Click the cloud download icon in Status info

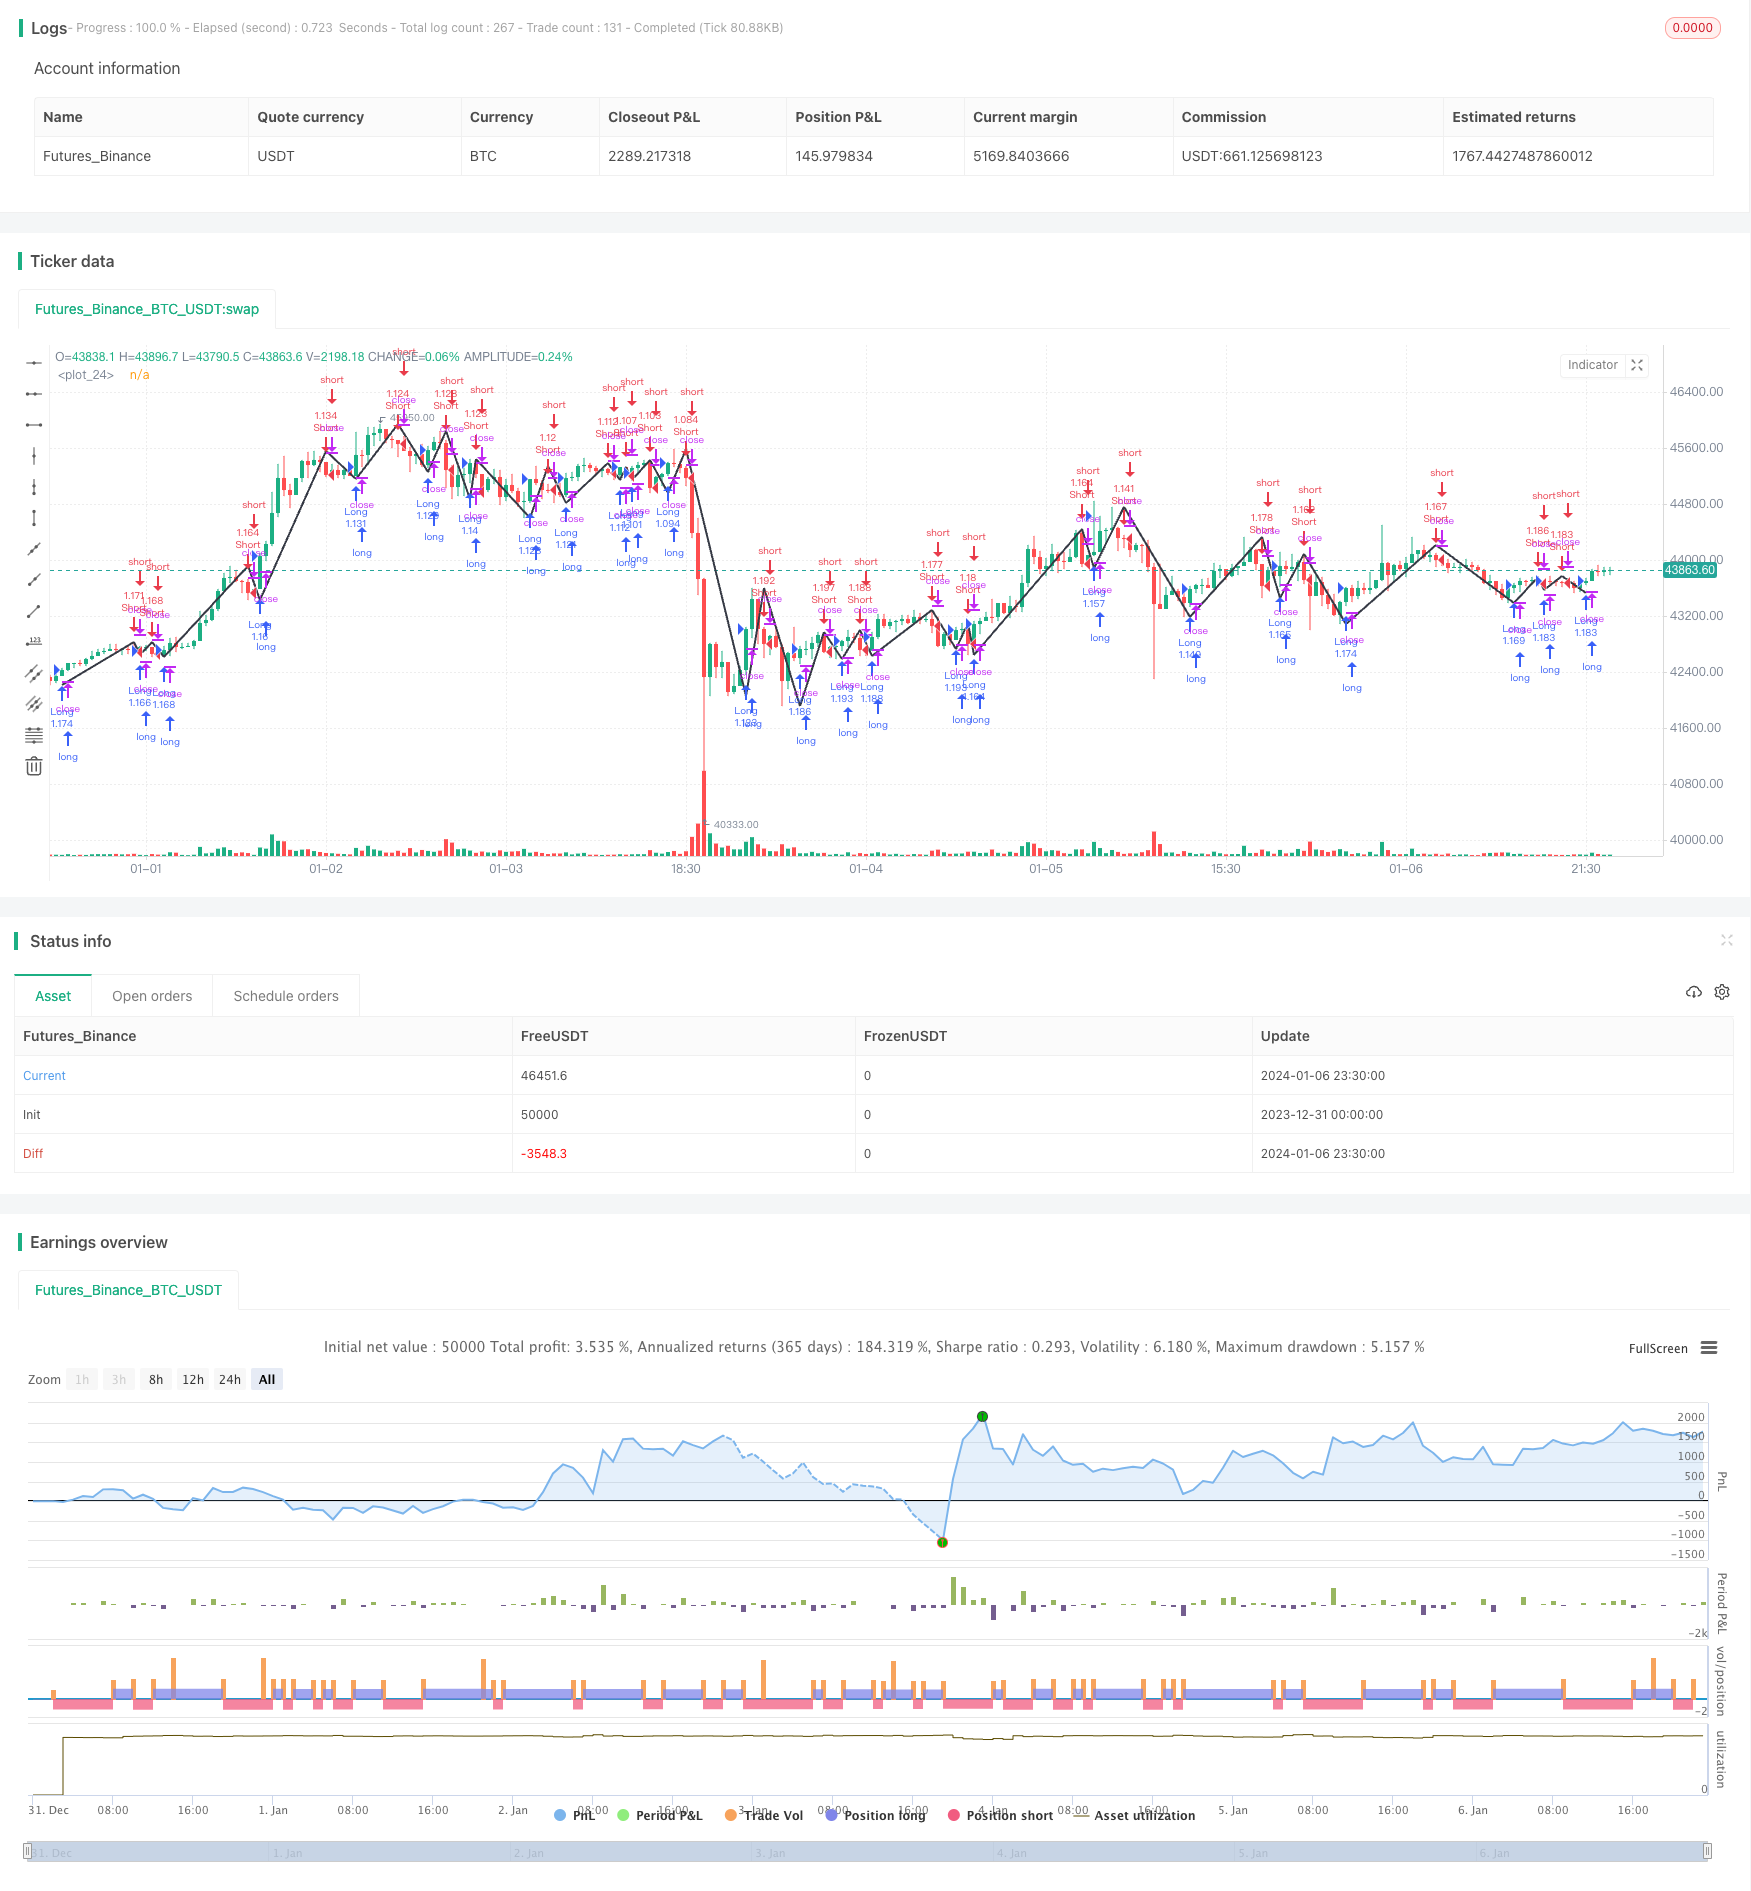click(1694, 993)
